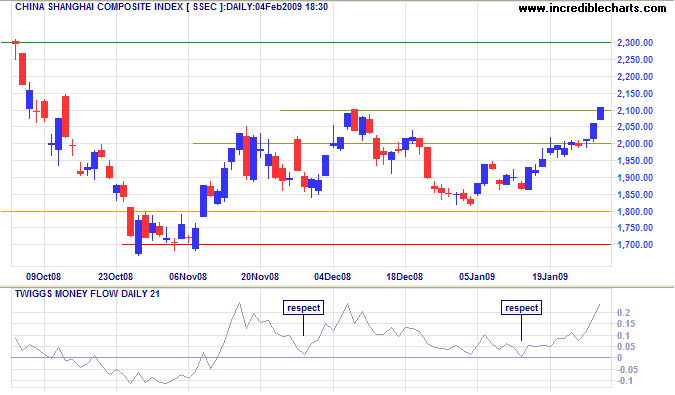Viewport: 675px width, 395px height.
Task: Click the -0.1 money flow axis label
Action: pyautogui.click(x=625, y=381)
